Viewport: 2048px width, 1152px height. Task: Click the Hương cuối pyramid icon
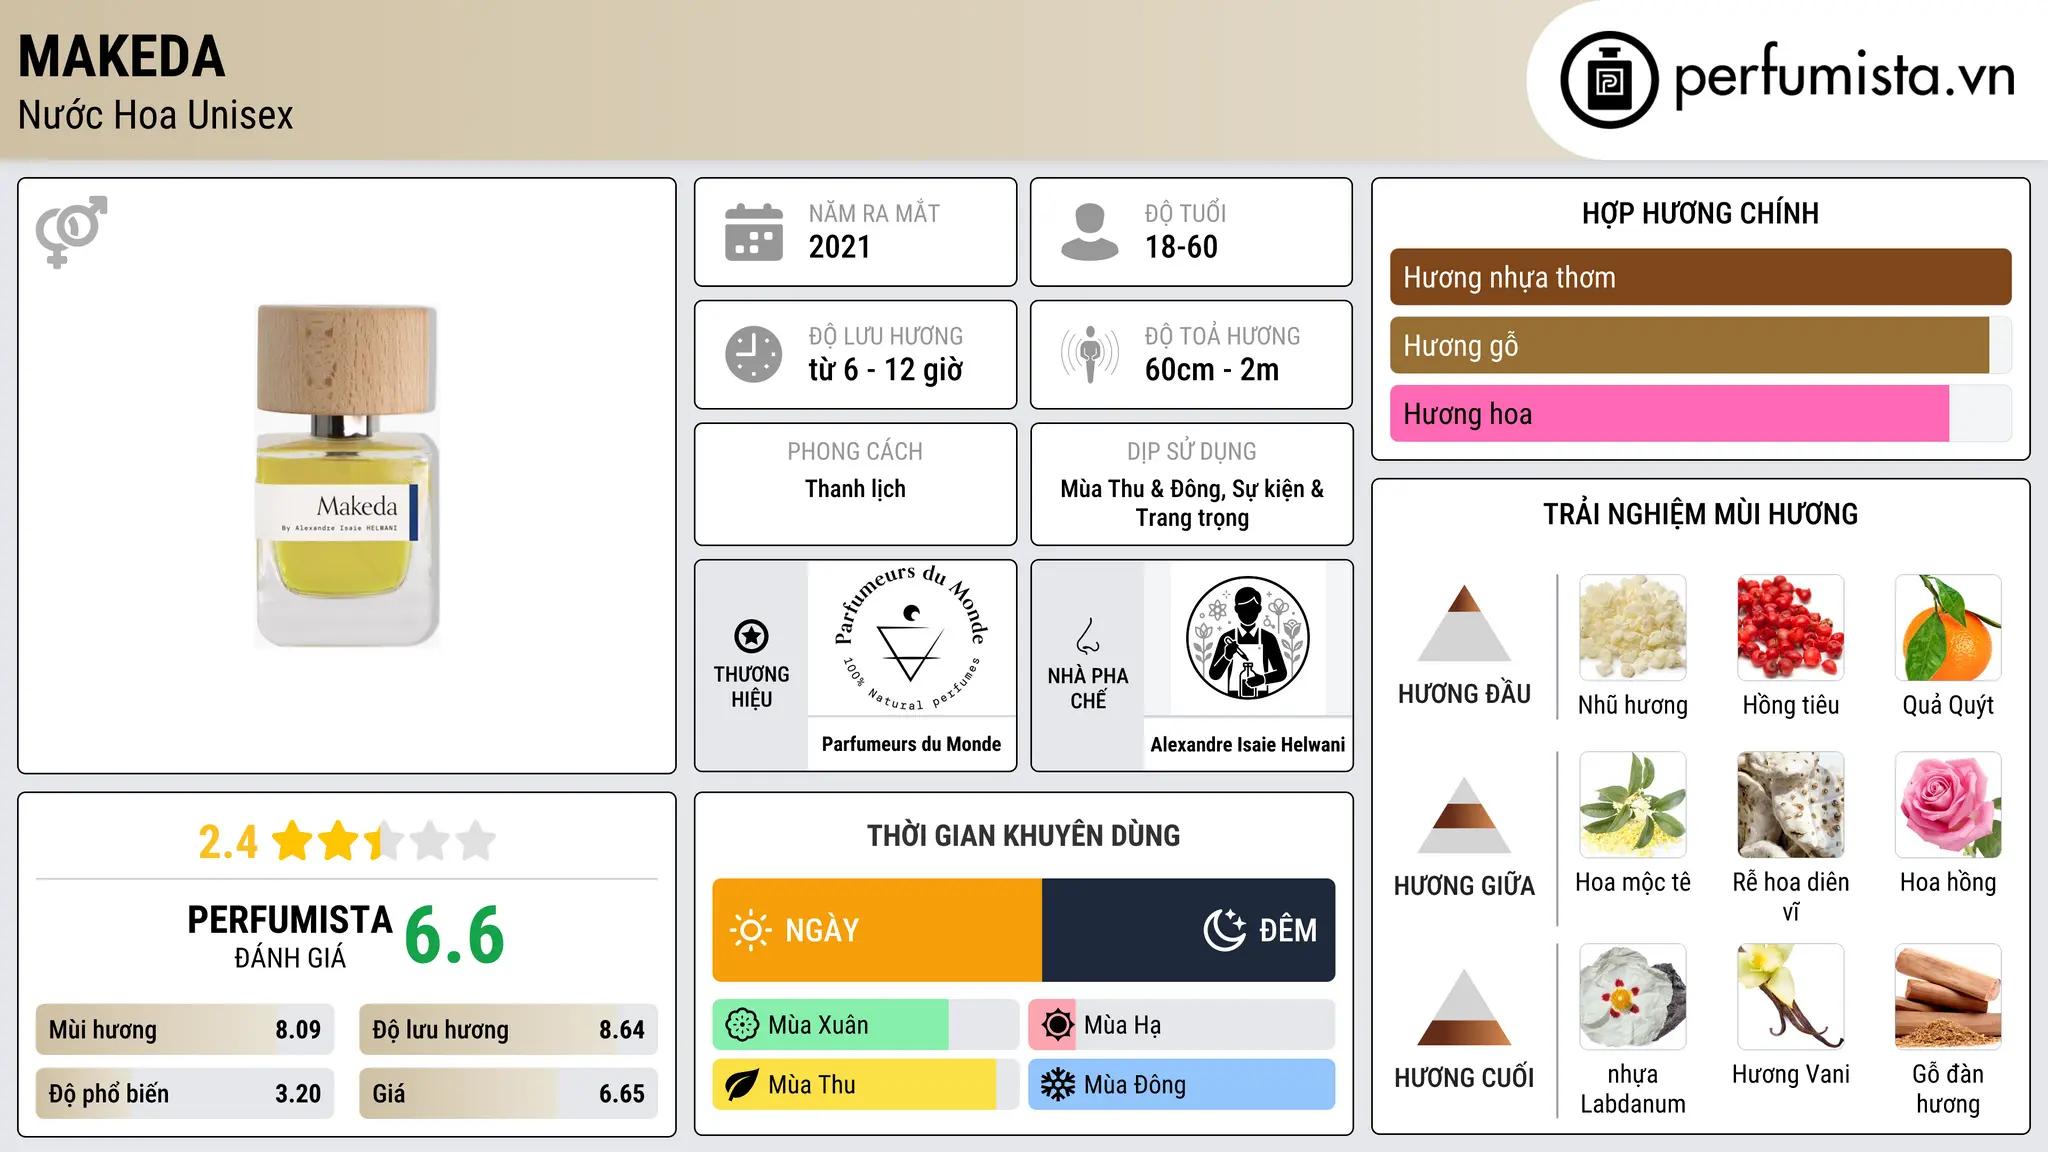pos(1464,1007)
